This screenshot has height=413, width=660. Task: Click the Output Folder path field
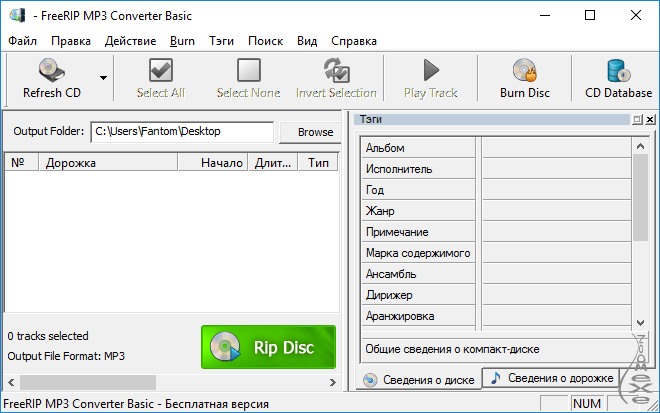point(182,132)
